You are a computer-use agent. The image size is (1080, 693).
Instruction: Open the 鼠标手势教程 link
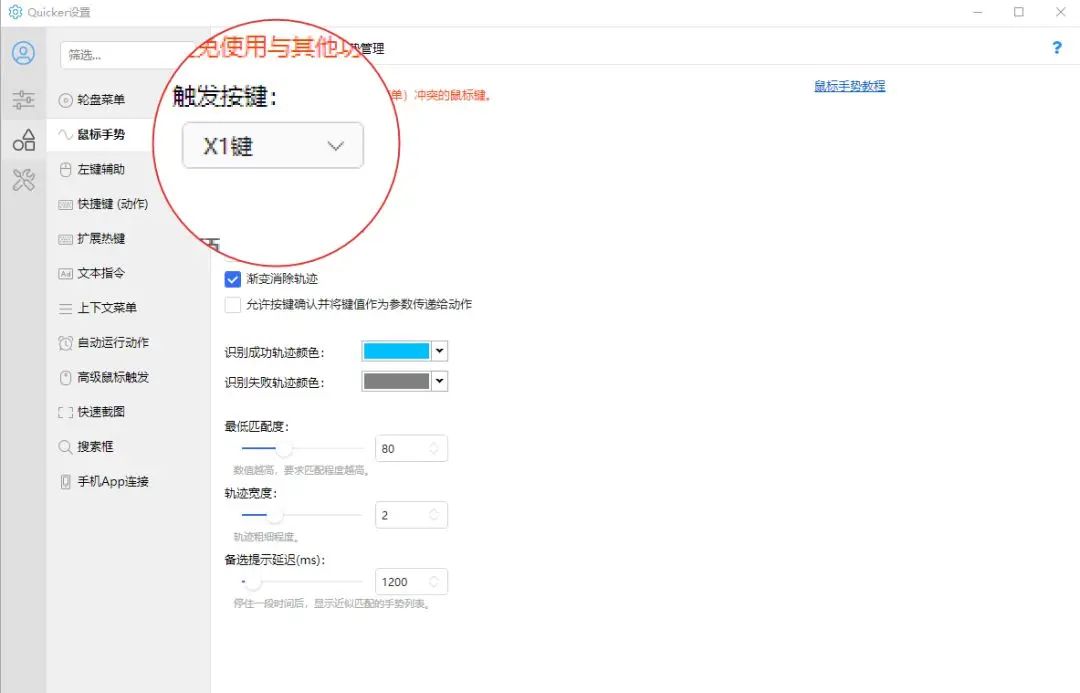[849, 86]
